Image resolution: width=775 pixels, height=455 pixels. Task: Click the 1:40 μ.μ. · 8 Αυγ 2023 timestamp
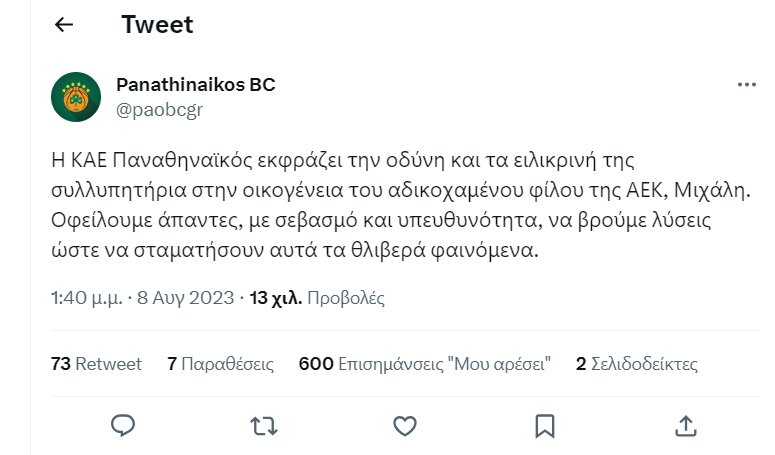pos(142,298)
